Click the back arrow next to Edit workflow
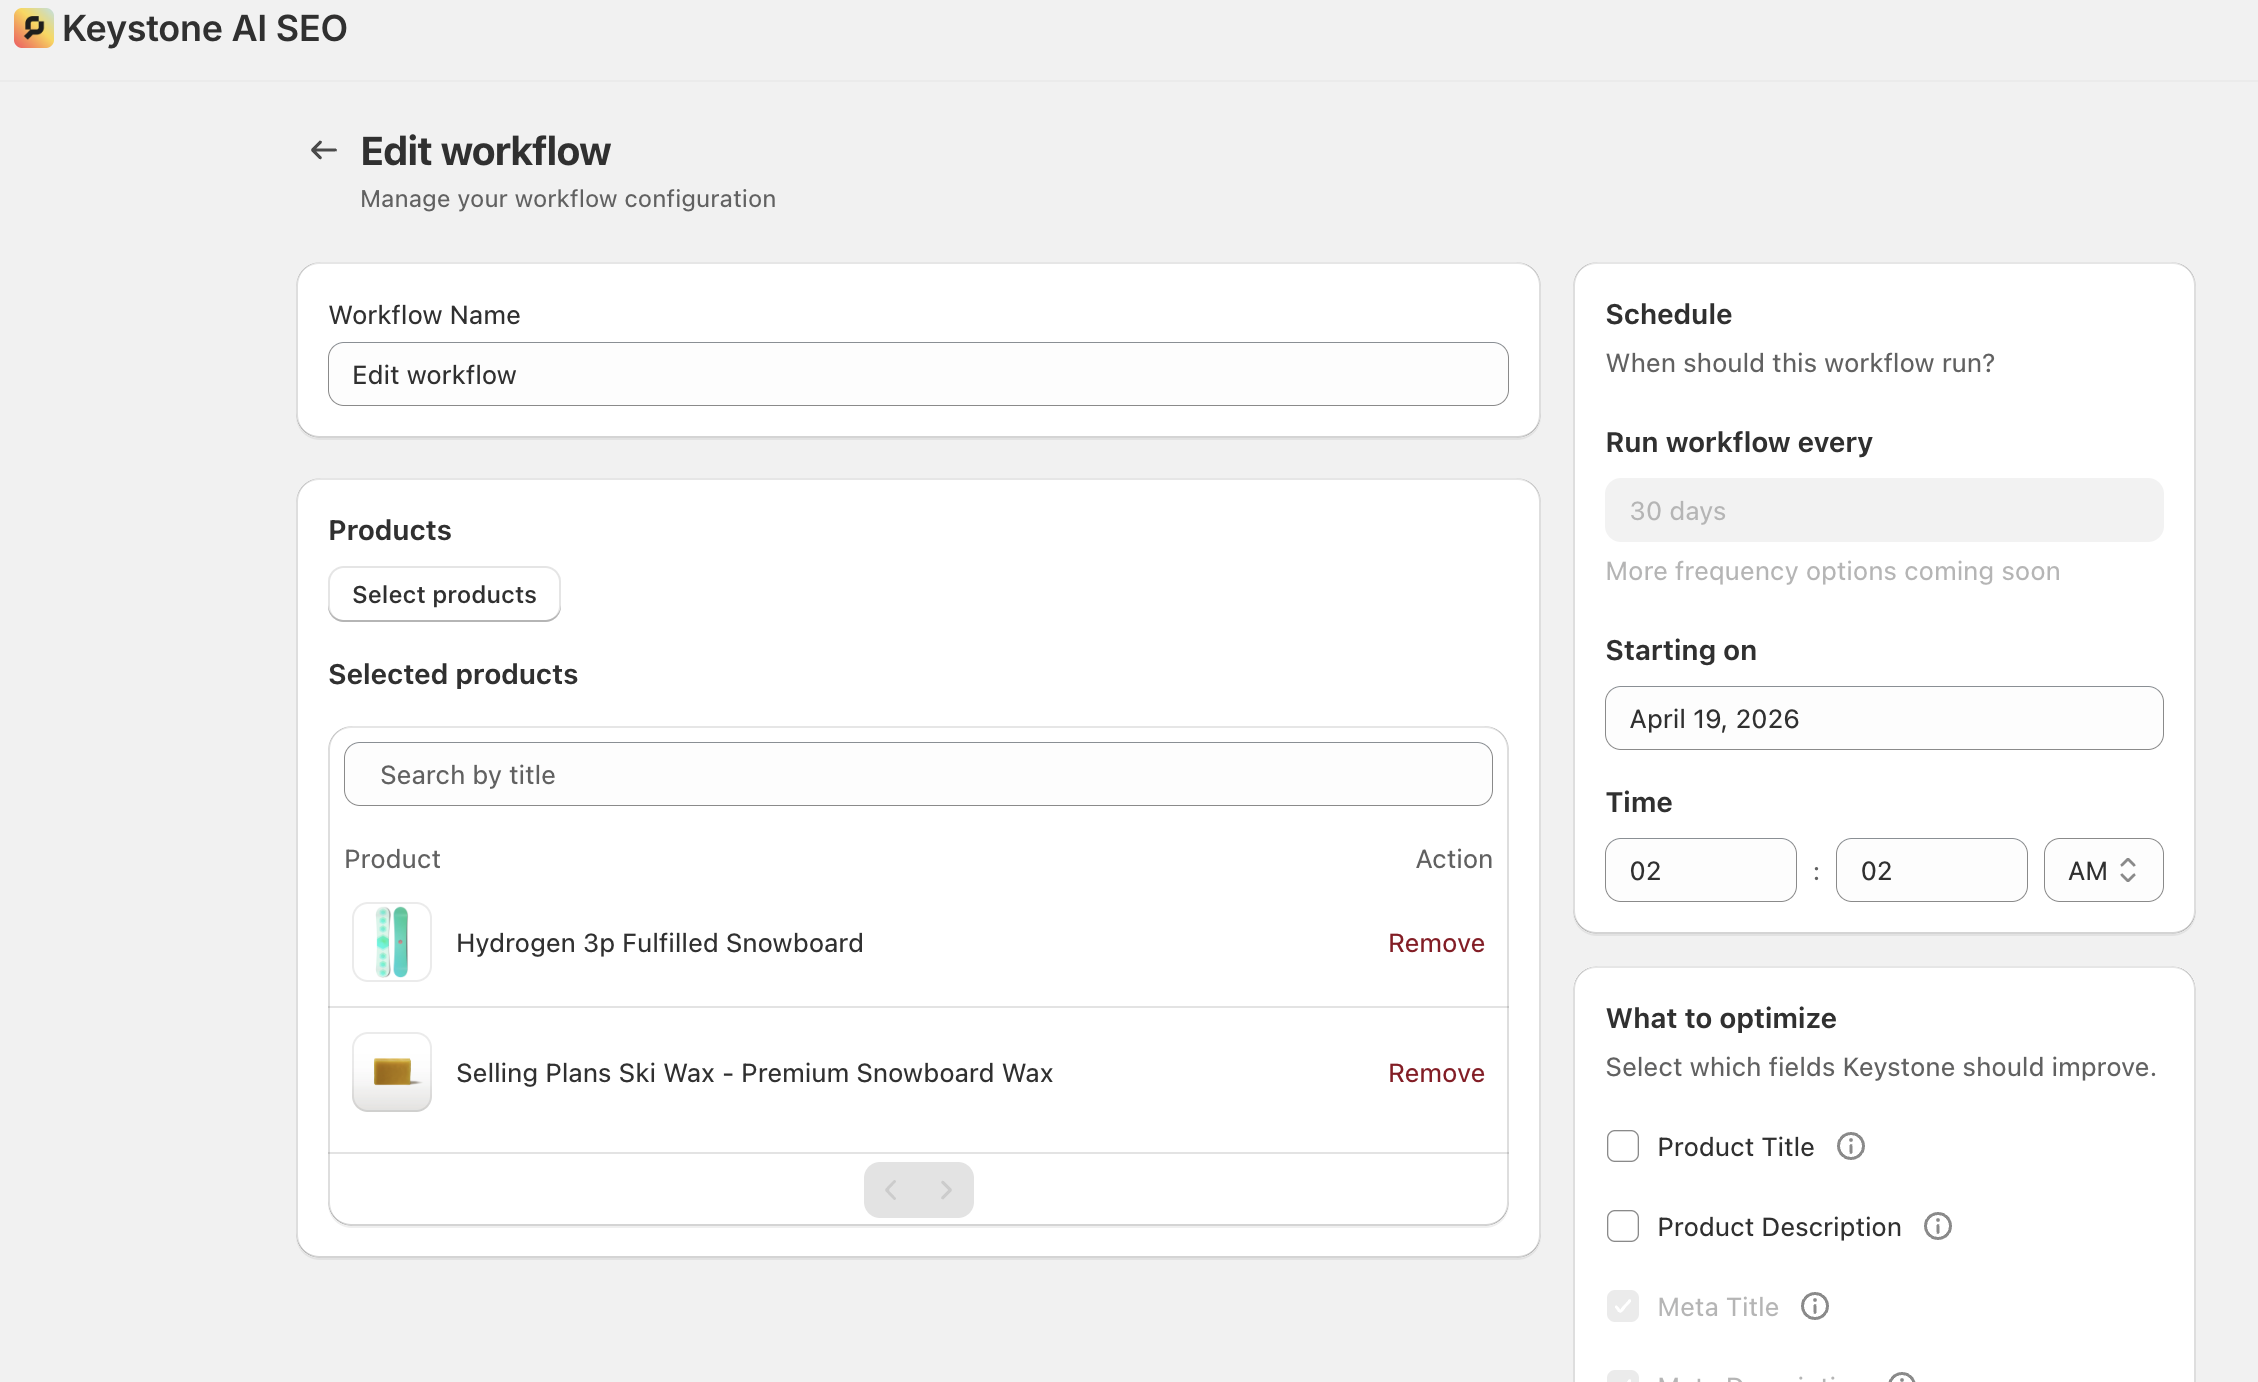The height and width of the screenshot is (1382, 2258). (323, 151)
